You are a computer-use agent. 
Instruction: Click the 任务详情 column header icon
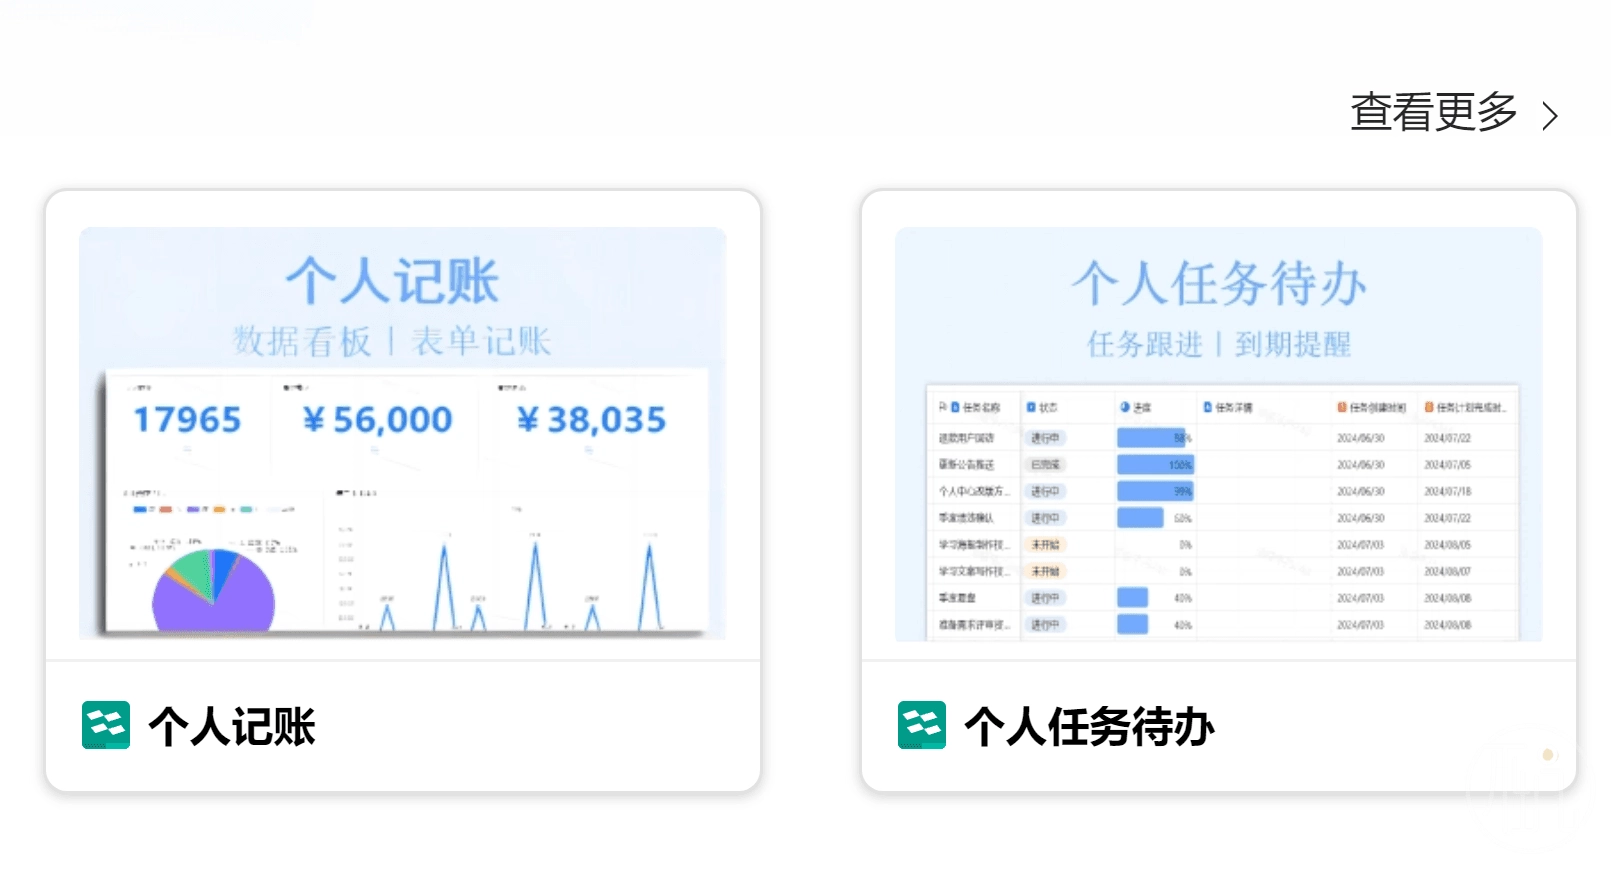[1208, 407]
